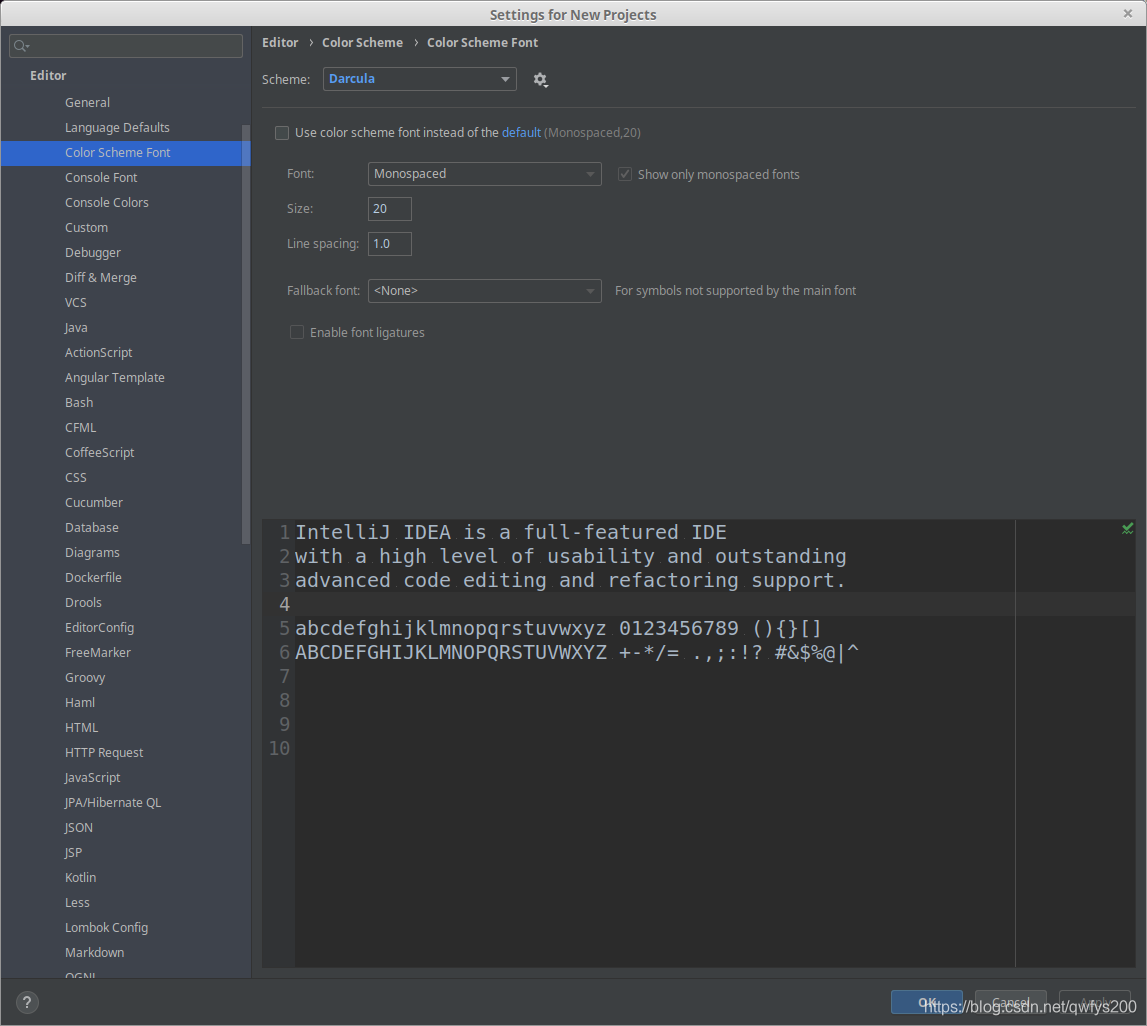Click preview text 'IntelliJ IDEA is a full-featured IDE'
Viewport: 1147px width, 1026px height.
tap(511, 532)
